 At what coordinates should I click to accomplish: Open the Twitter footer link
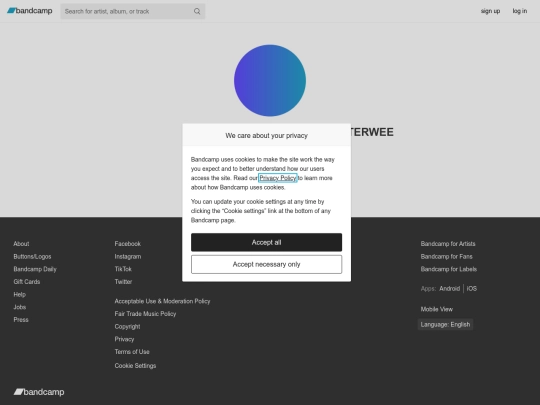point(123,282)
